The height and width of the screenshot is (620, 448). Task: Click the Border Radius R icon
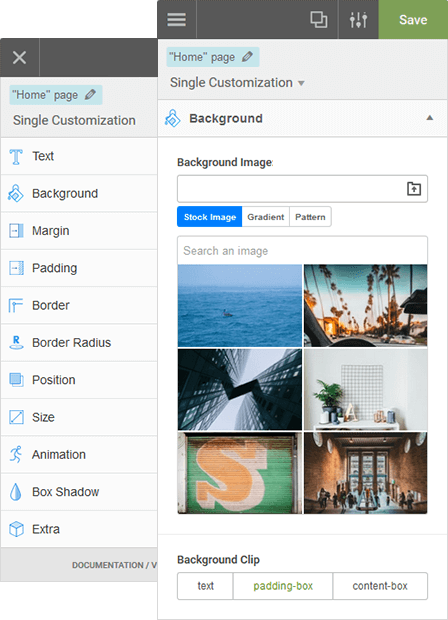pos(16,342)
